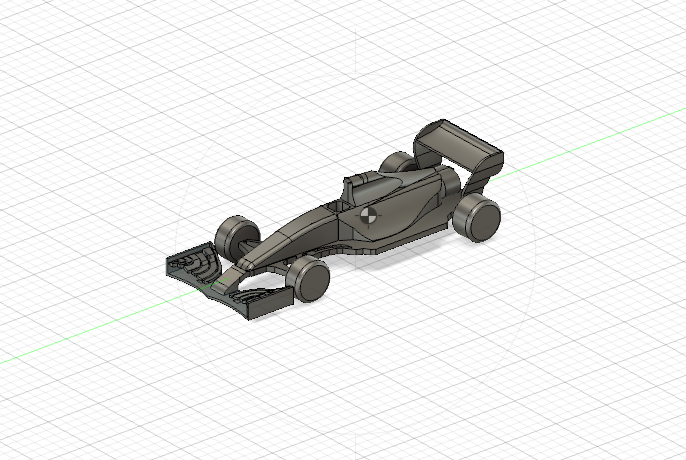This screenshot has width=686, height=460.
Task: Click the center of mass marker on the car
Action: 368,215
